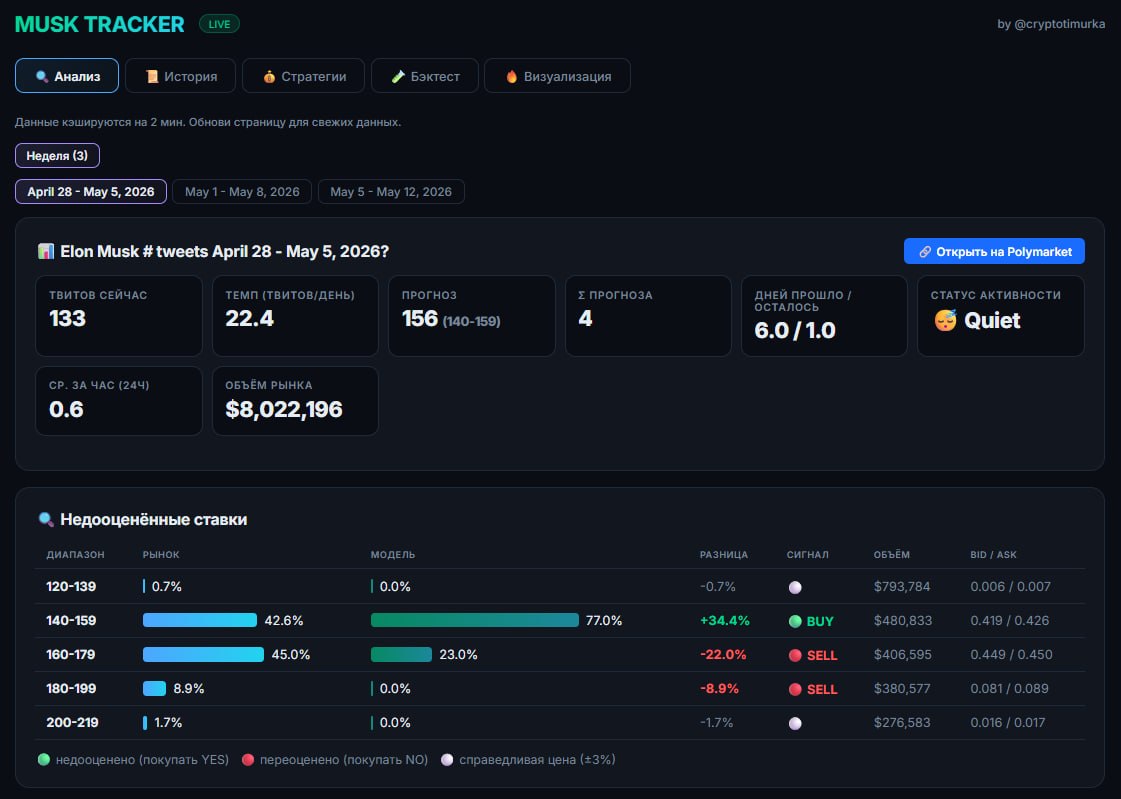Click the 140-159 range row label
The width and height of the screenshot is (1121, 799).
tap(71, 620)
